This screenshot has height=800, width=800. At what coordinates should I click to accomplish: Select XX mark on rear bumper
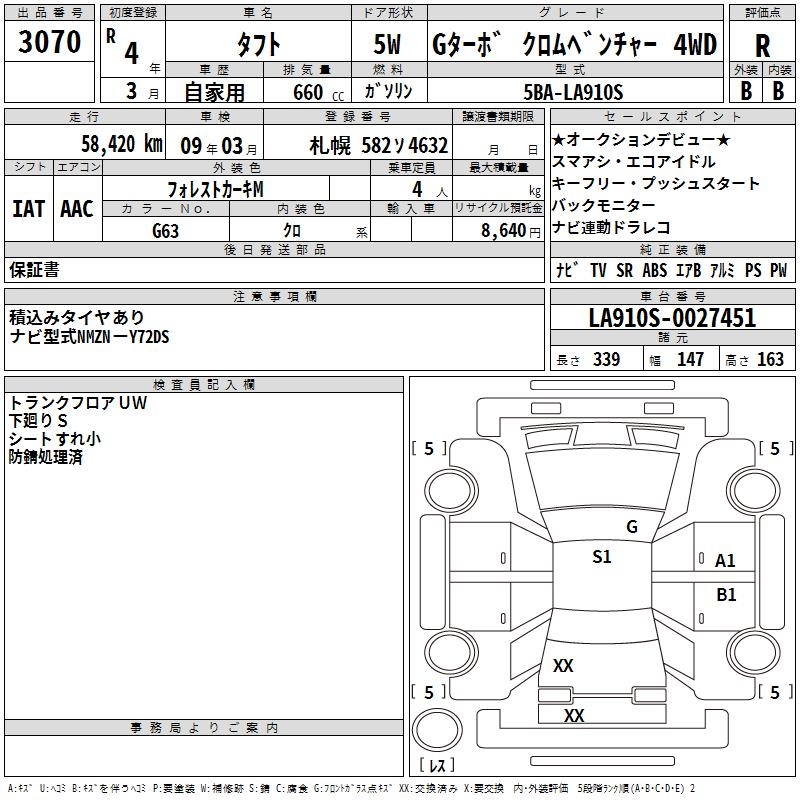point(574,715)
